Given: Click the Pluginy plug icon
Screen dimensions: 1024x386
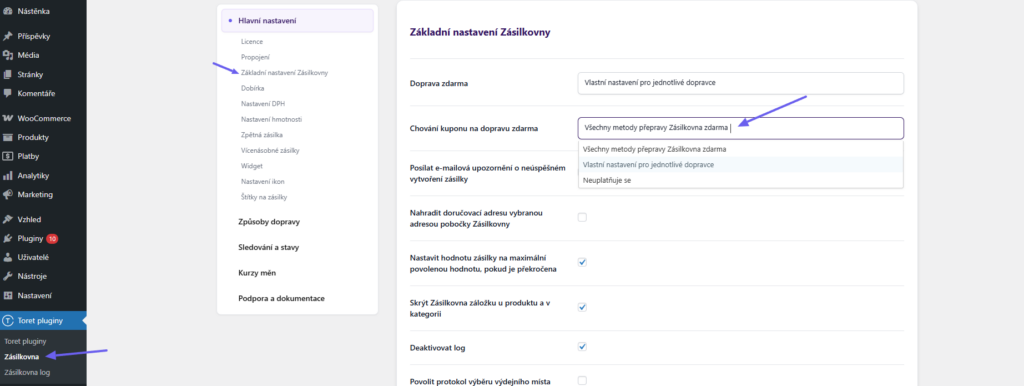Looking at the screenshot, I should (8, 238).
